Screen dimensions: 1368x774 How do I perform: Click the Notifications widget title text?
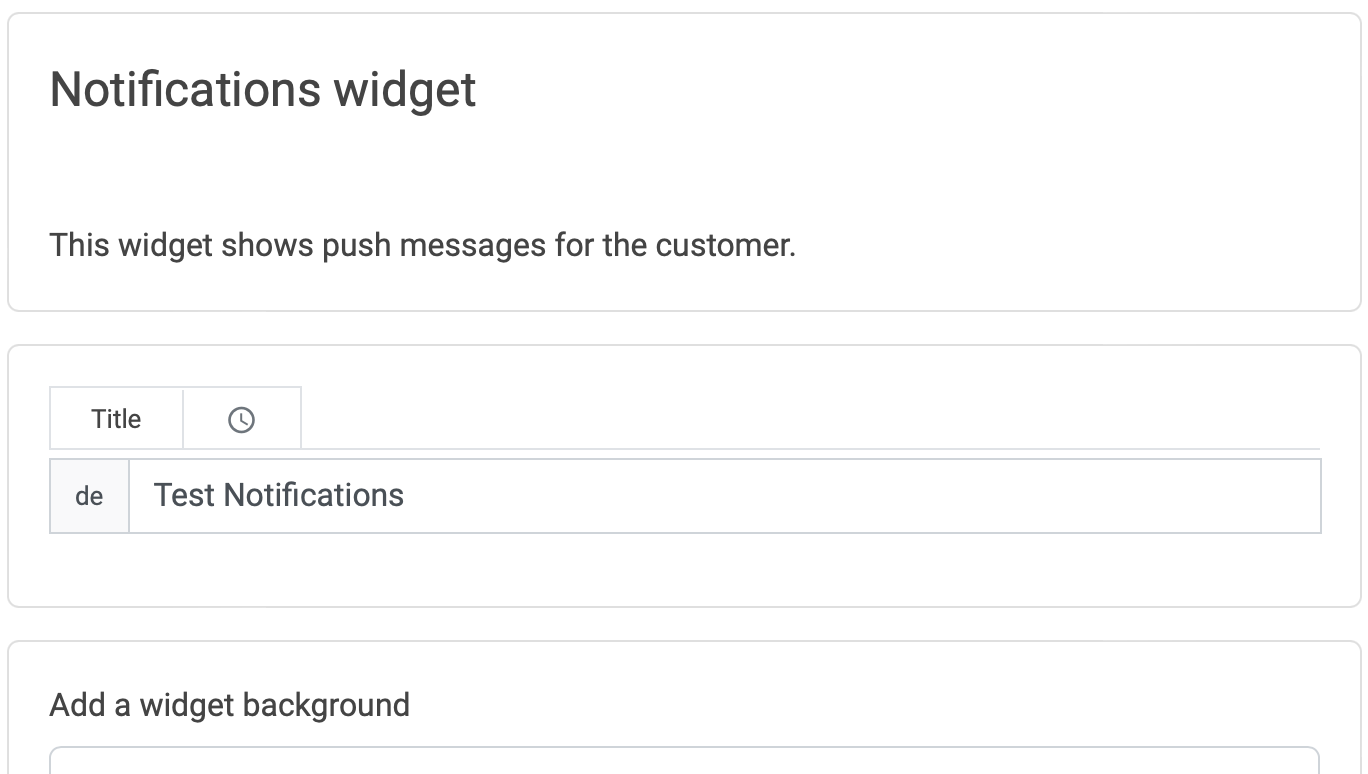point(263,89)
